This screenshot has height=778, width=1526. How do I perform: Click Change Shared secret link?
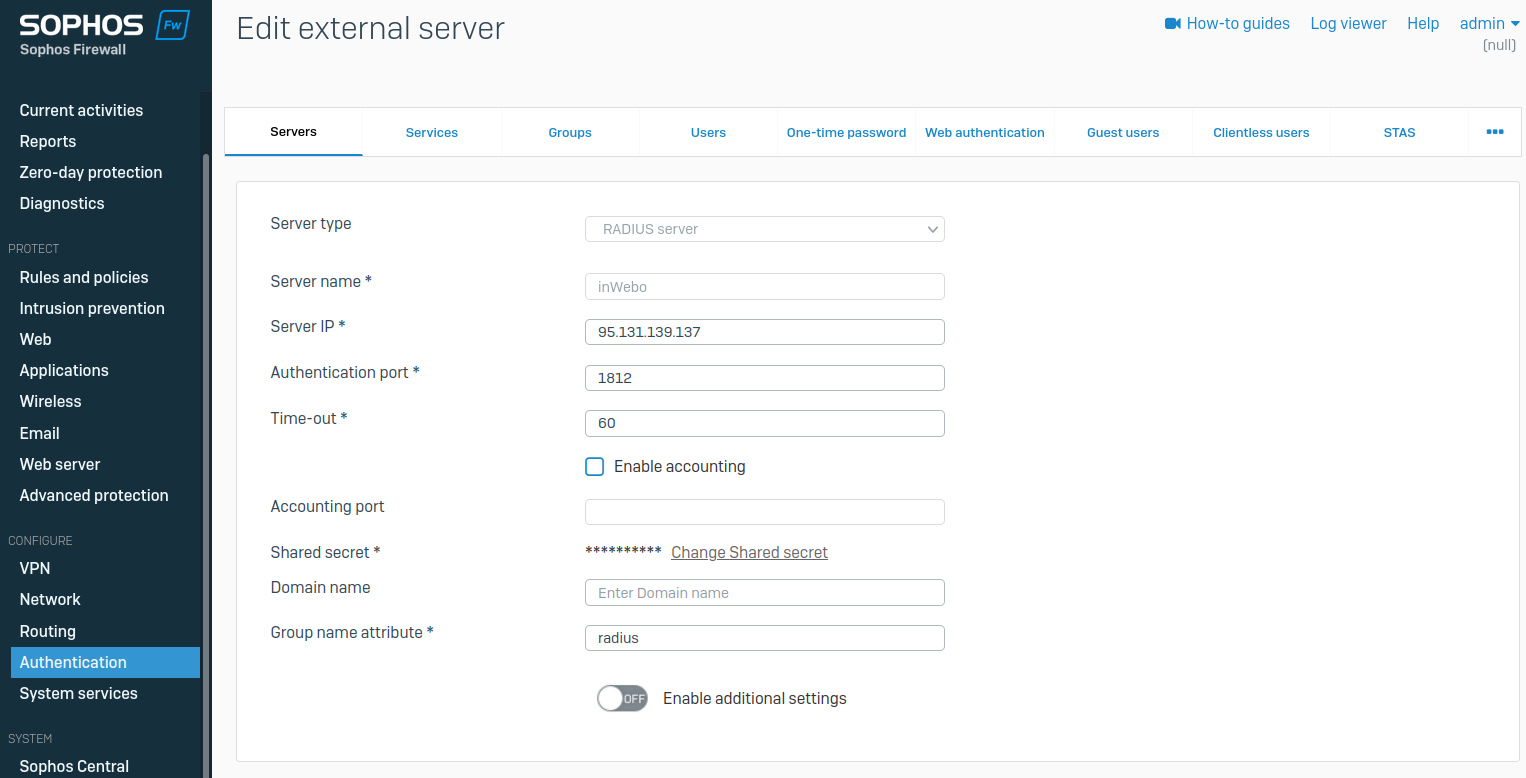pos(749,551)
